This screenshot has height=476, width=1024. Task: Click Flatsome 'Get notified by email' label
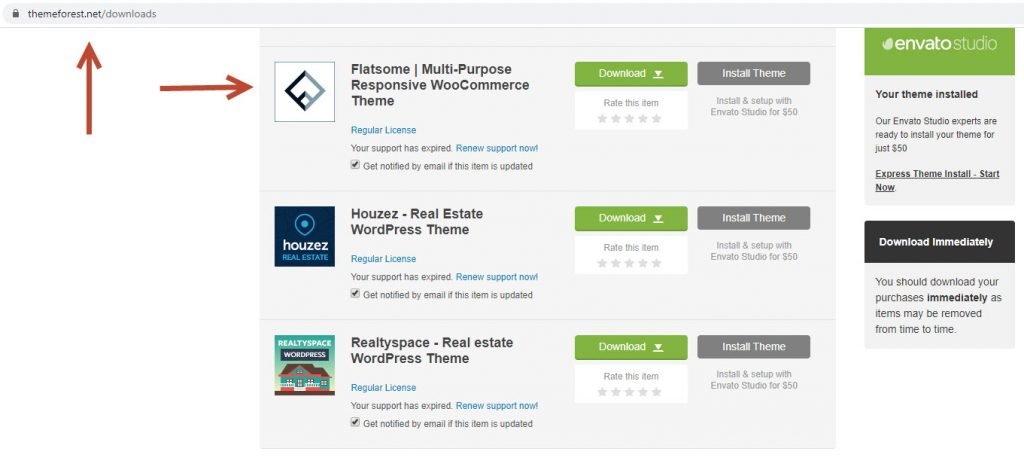click(448, 166)
